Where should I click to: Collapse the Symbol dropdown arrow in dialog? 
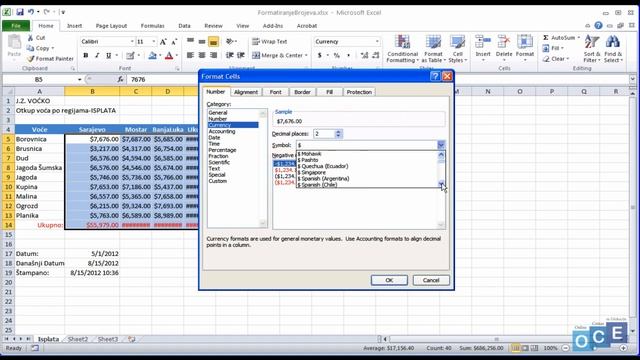click(x=441, y=145)
